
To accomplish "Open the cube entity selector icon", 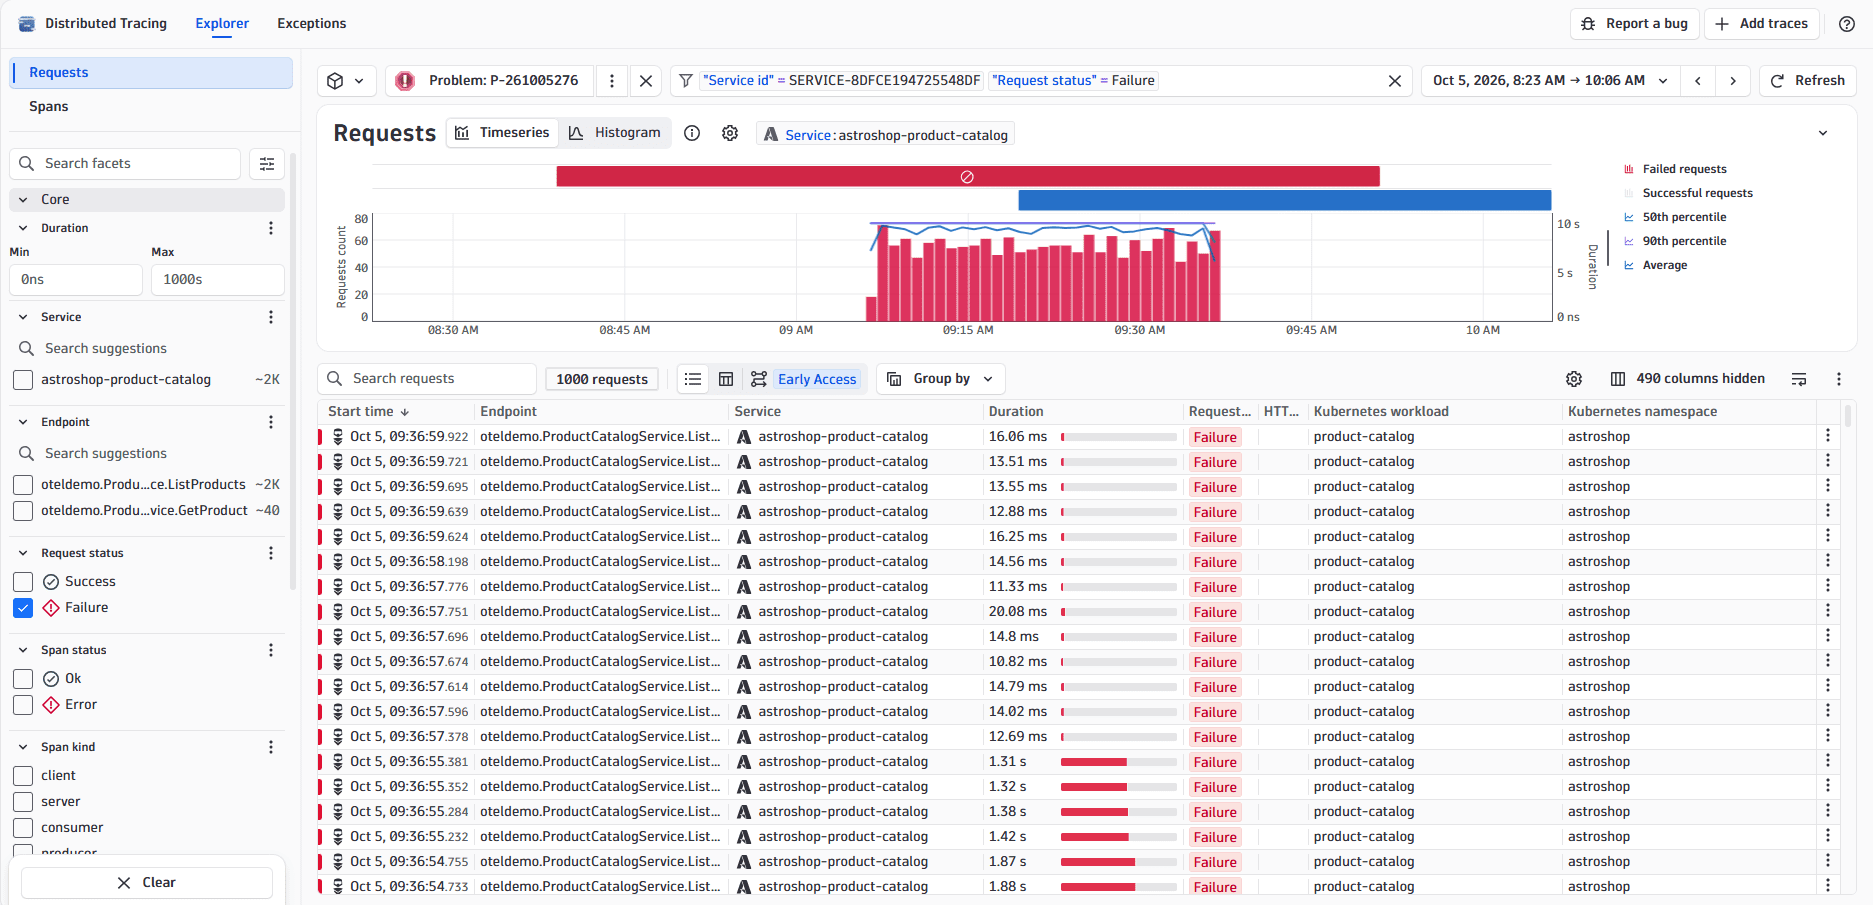I will click(x=346, y=81).
